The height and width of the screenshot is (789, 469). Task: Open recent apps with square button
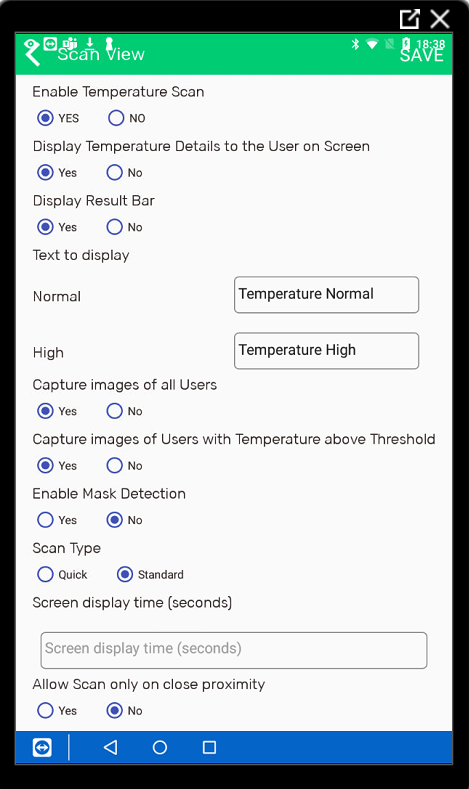tap(209, 747)
